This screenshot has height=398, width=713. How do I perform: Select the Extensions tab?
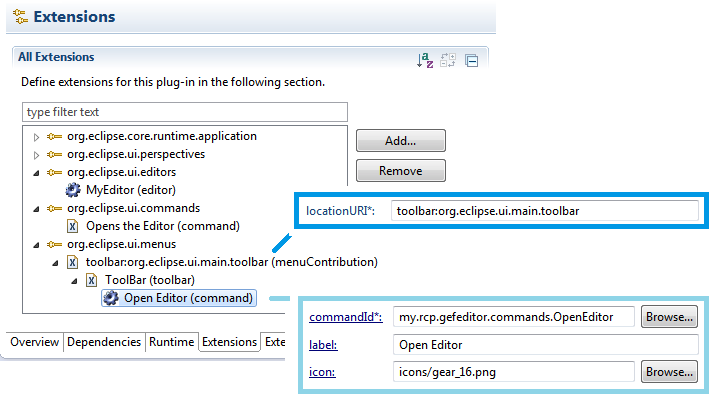(230, 342)
